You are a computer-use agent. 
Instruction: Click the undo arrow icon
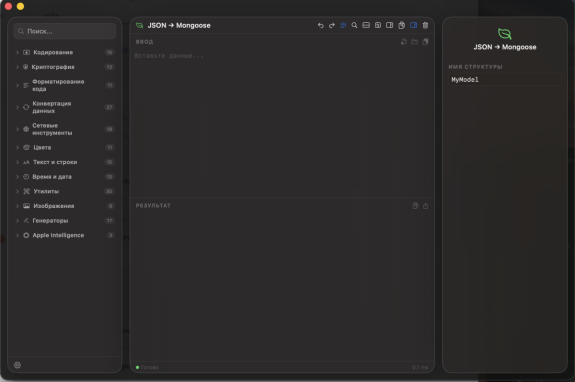321,25
